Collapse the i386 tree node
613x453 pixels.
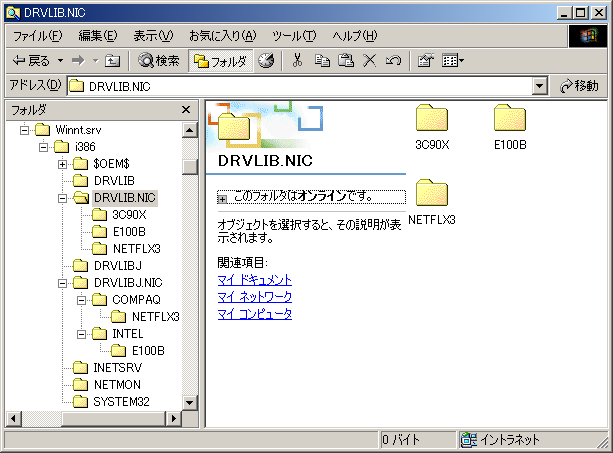(x=43, y=147)
